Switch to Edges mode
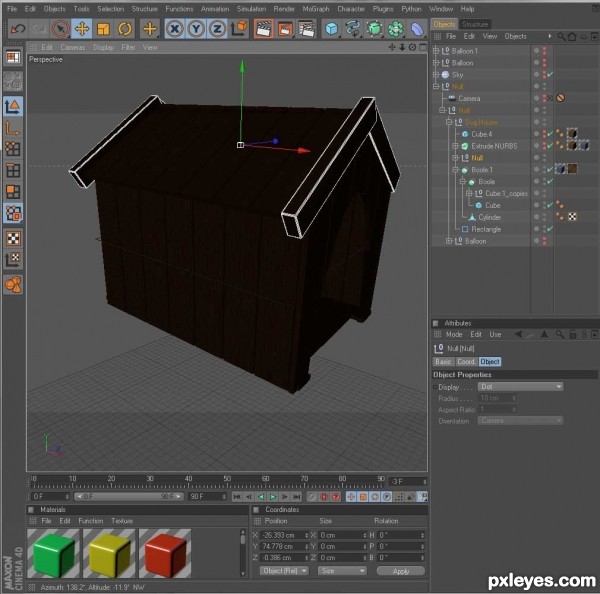This screenshot has width=600, height=594. coord(13,170)
